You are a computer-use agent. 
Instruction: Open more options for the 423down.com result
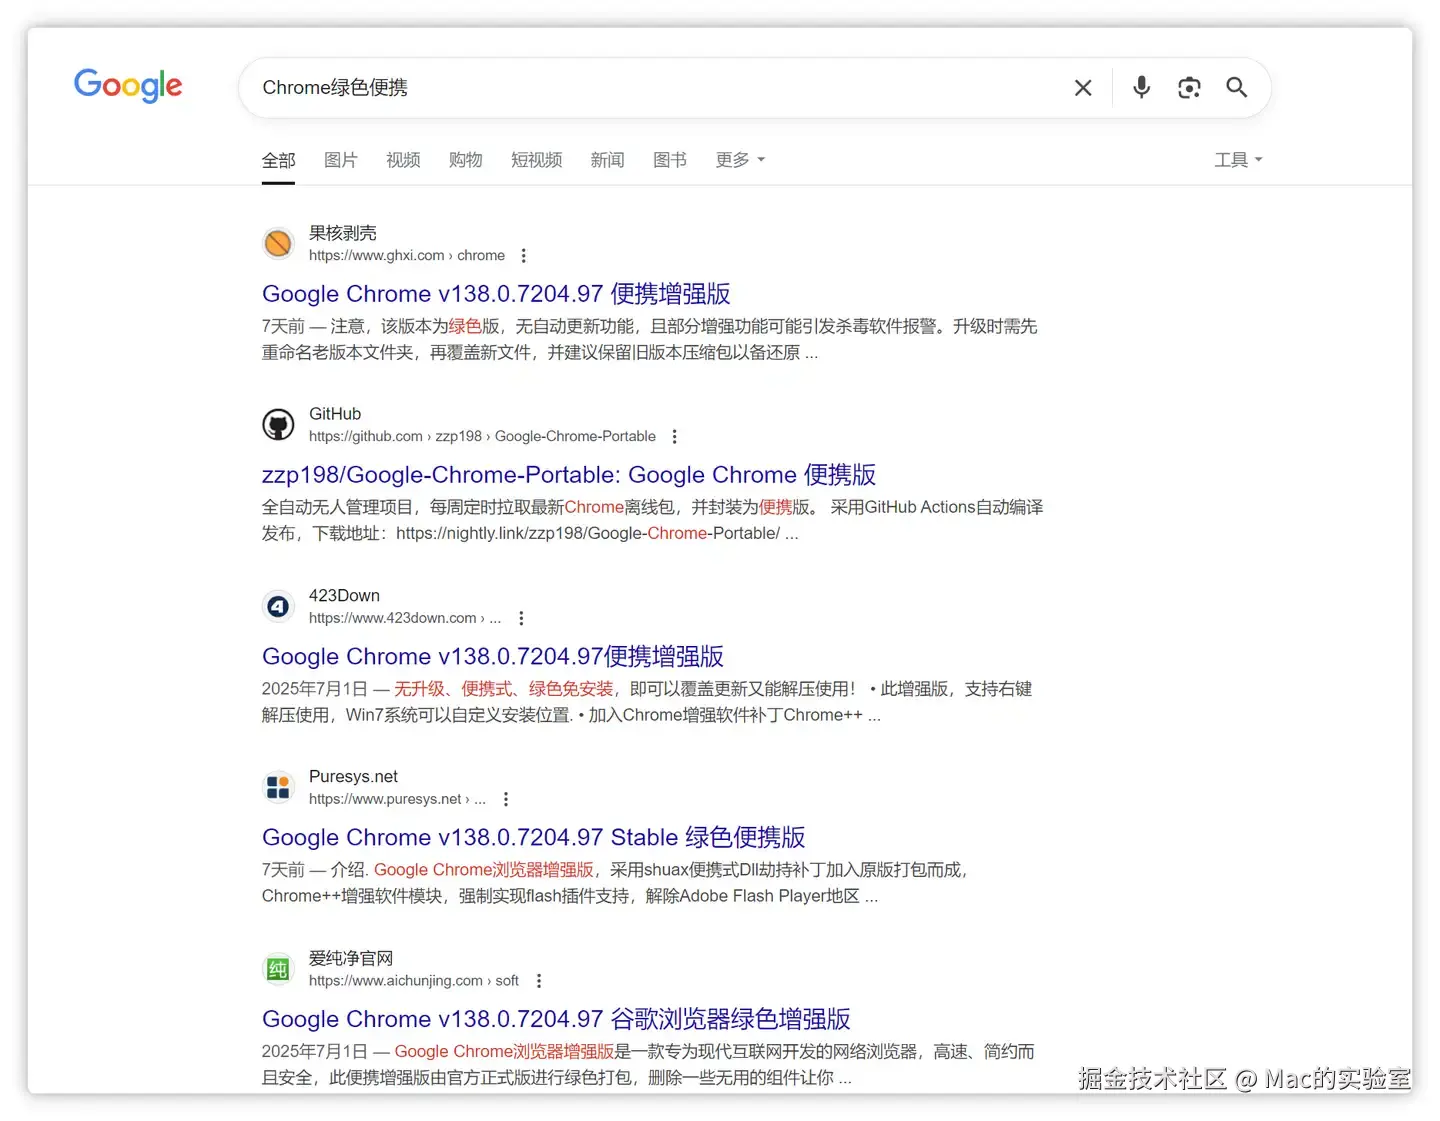click(521, 619)
